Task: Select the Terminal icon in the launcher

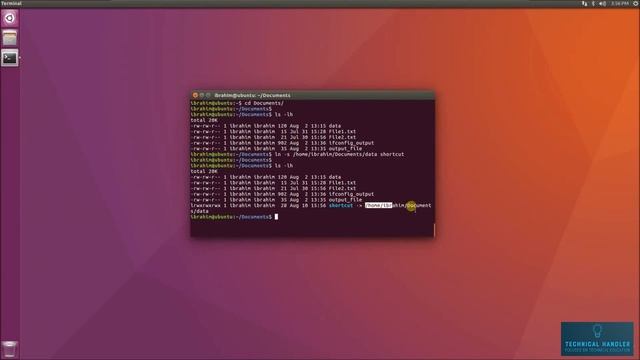Action: 9,58
